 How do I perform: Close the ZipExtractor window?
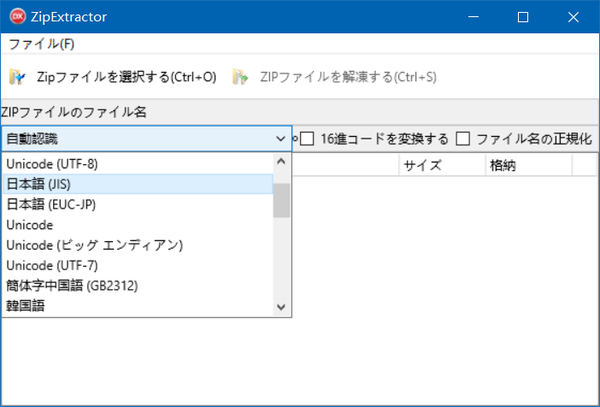point(573,17)
